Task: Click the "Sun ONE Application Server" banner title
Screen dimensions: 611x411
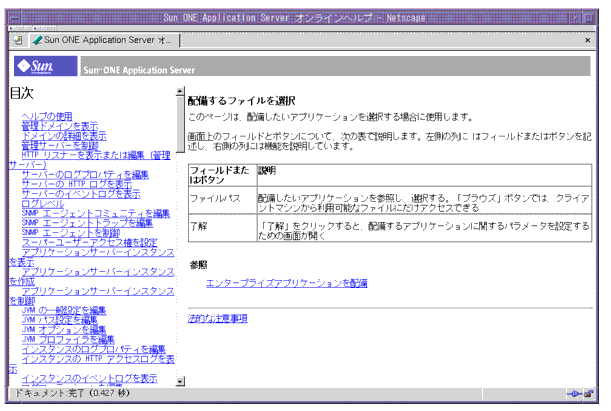Action: 139,70
